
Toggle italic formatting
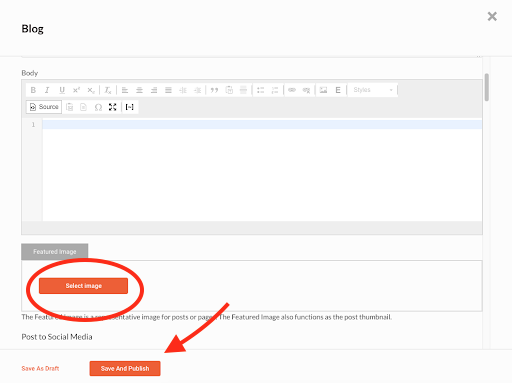tap(47, 90)
